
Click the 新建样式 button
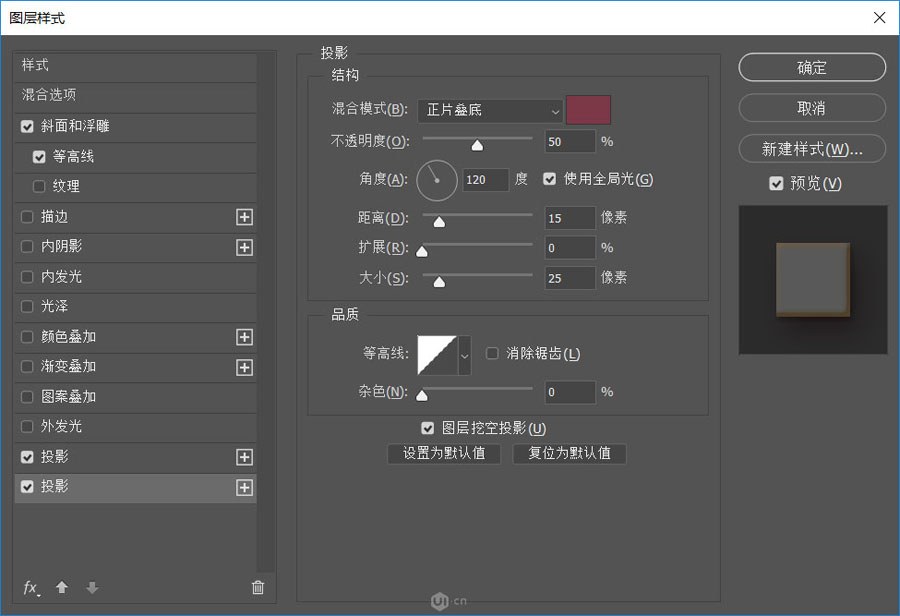coord(811,148)
